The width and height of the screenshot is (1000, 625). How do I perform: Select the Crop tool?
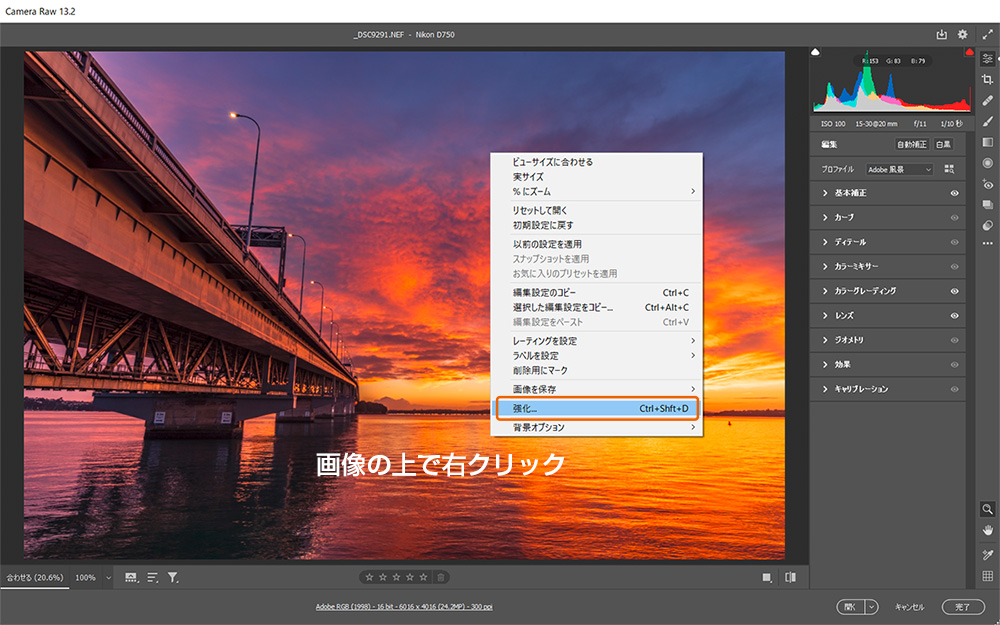tap(987, 80)
